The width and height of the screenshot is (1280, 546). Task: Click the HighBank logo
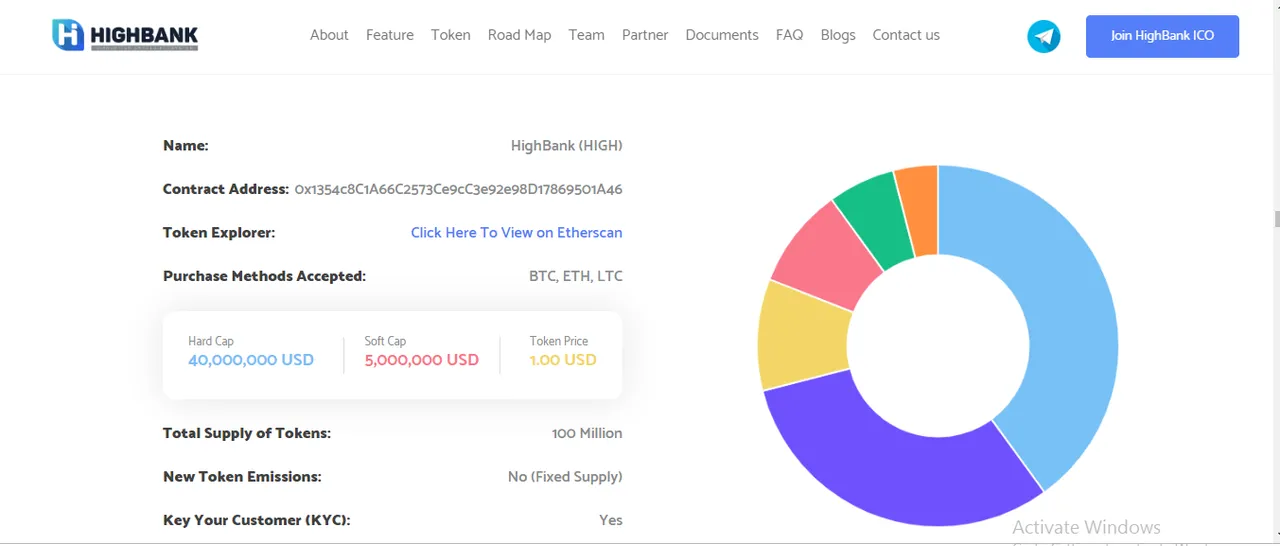[125, 35]
